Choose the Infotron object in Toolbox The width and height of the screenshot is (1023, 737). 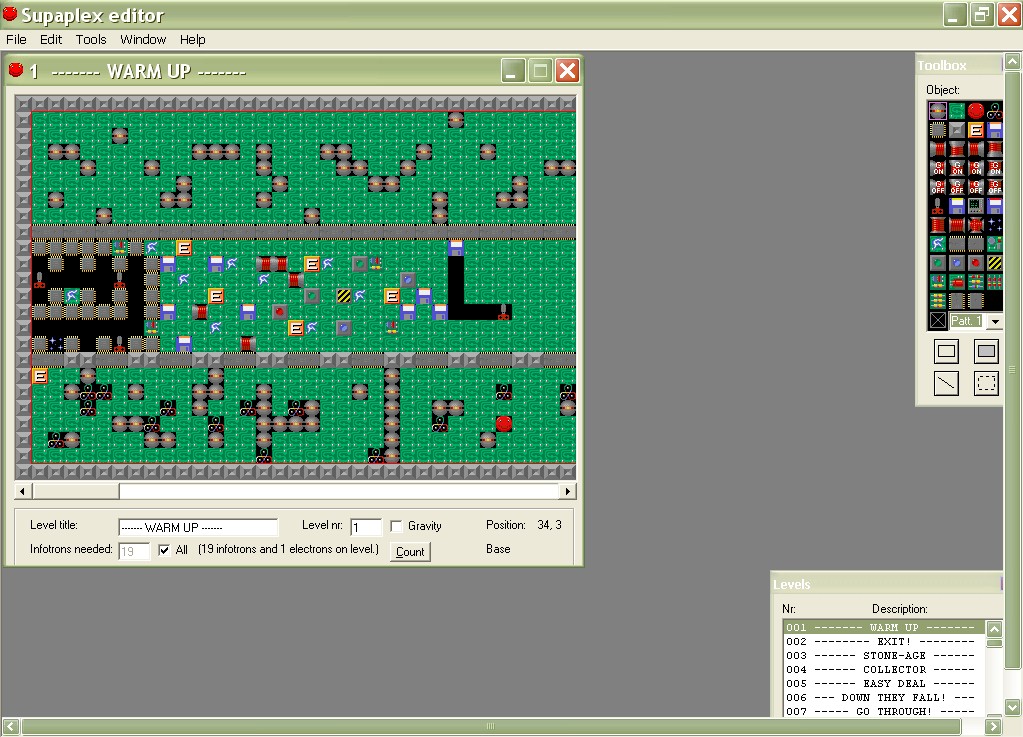[x=994, y=111]
